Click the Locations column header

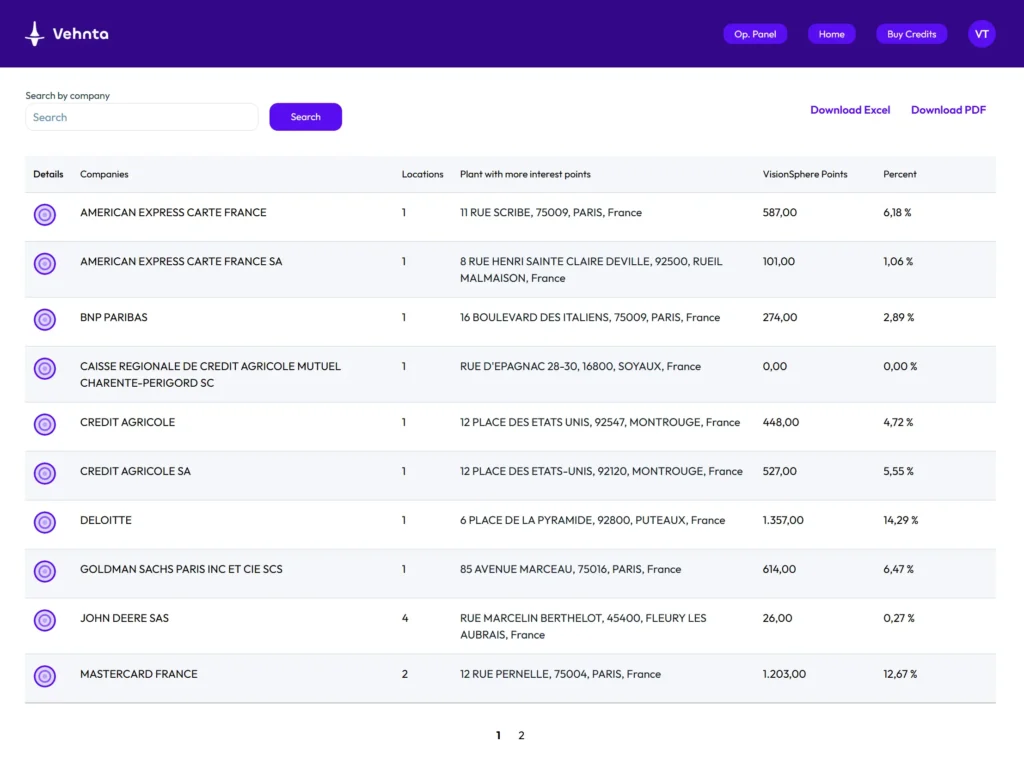click(x=422, y=174)
